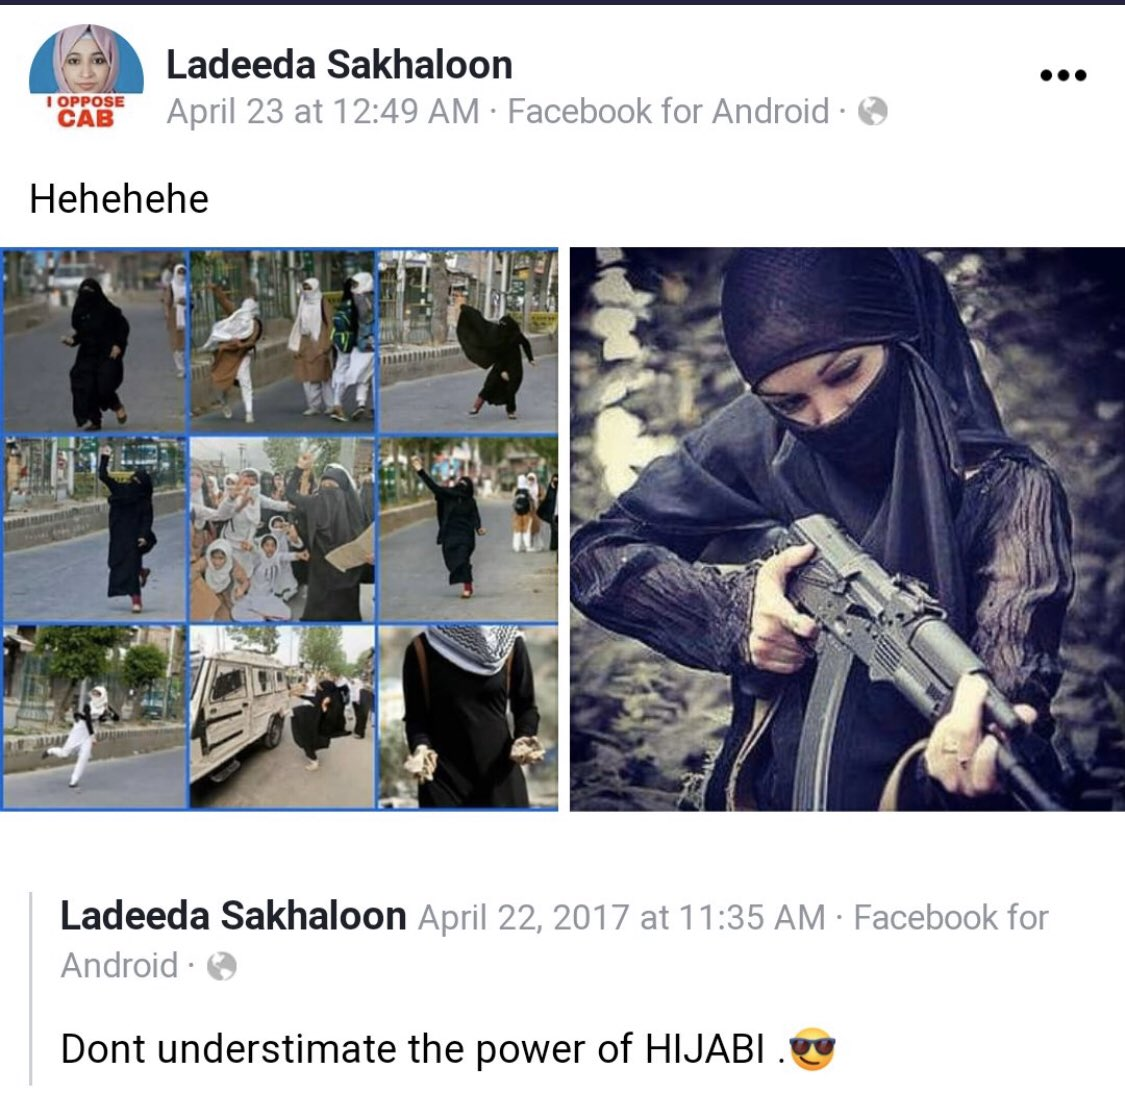Click the globe privacy icon on shared post

[x=222, y=966]
